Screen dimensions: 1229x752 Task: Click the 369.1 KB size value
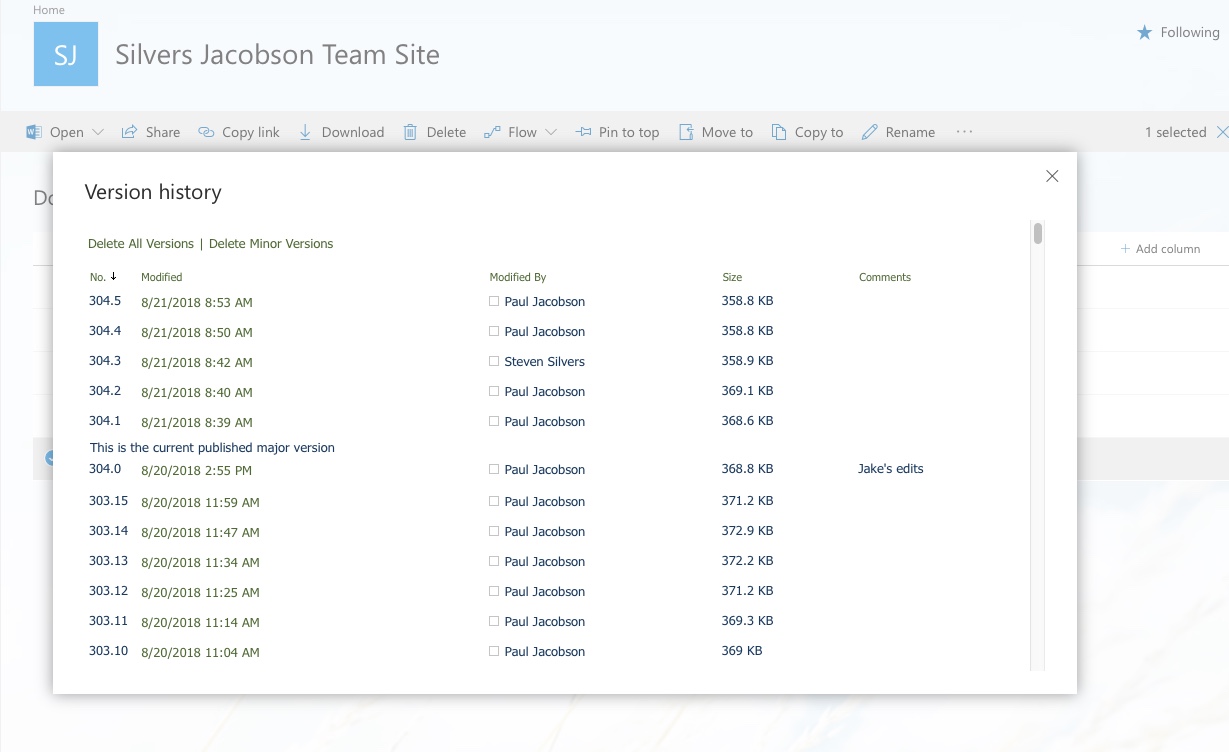[747, 391]
